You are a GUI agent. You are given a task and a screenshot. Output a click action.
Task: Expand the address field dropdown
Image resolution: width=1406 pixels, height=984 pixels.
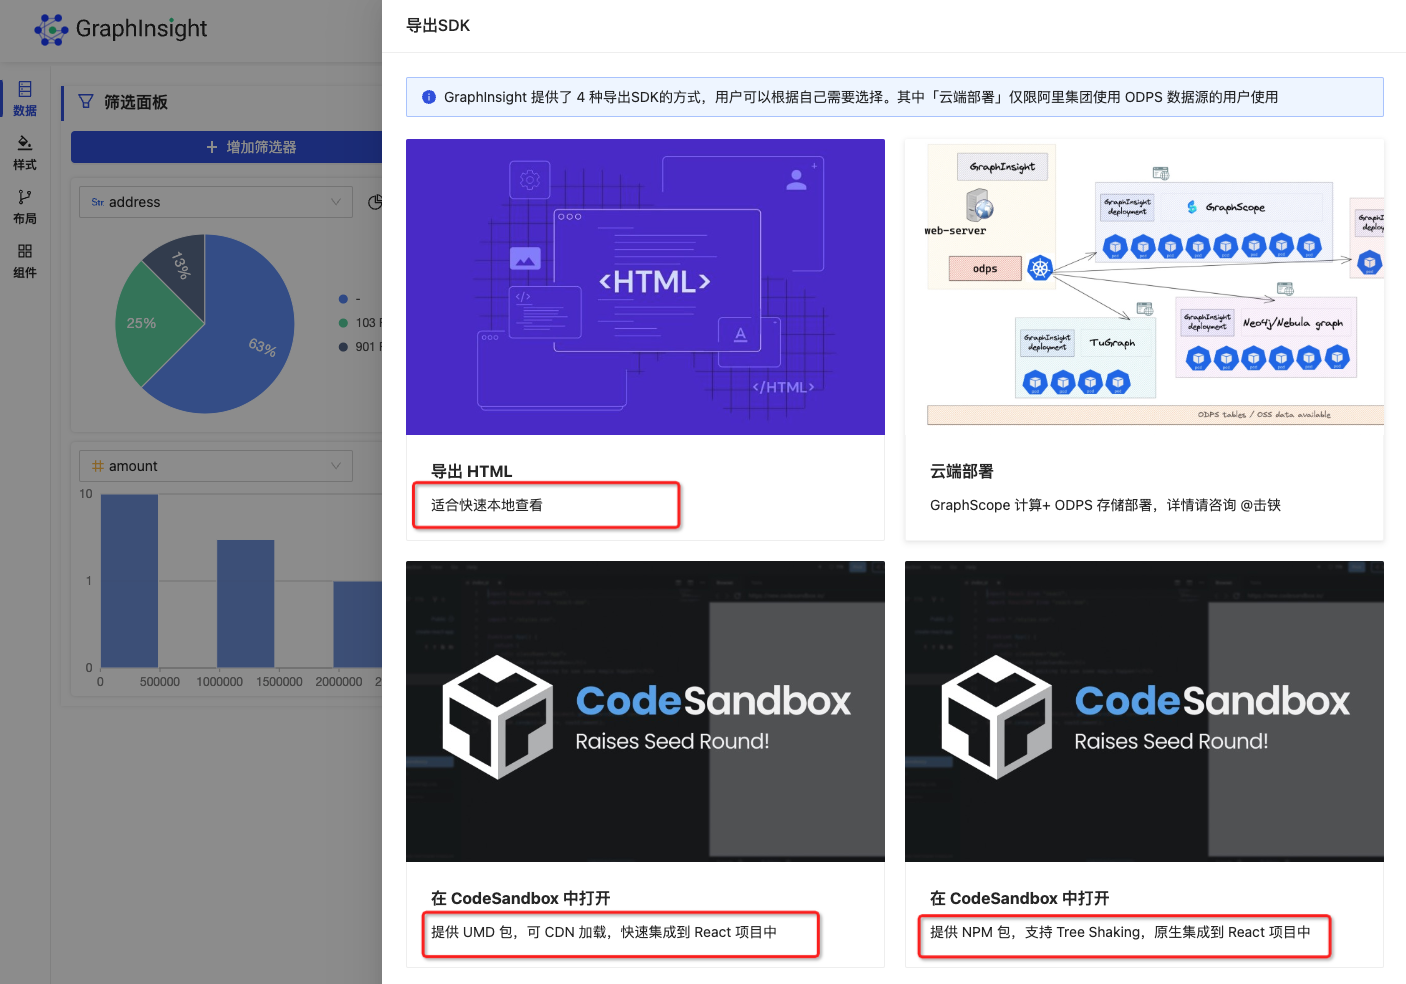point(216,202)
